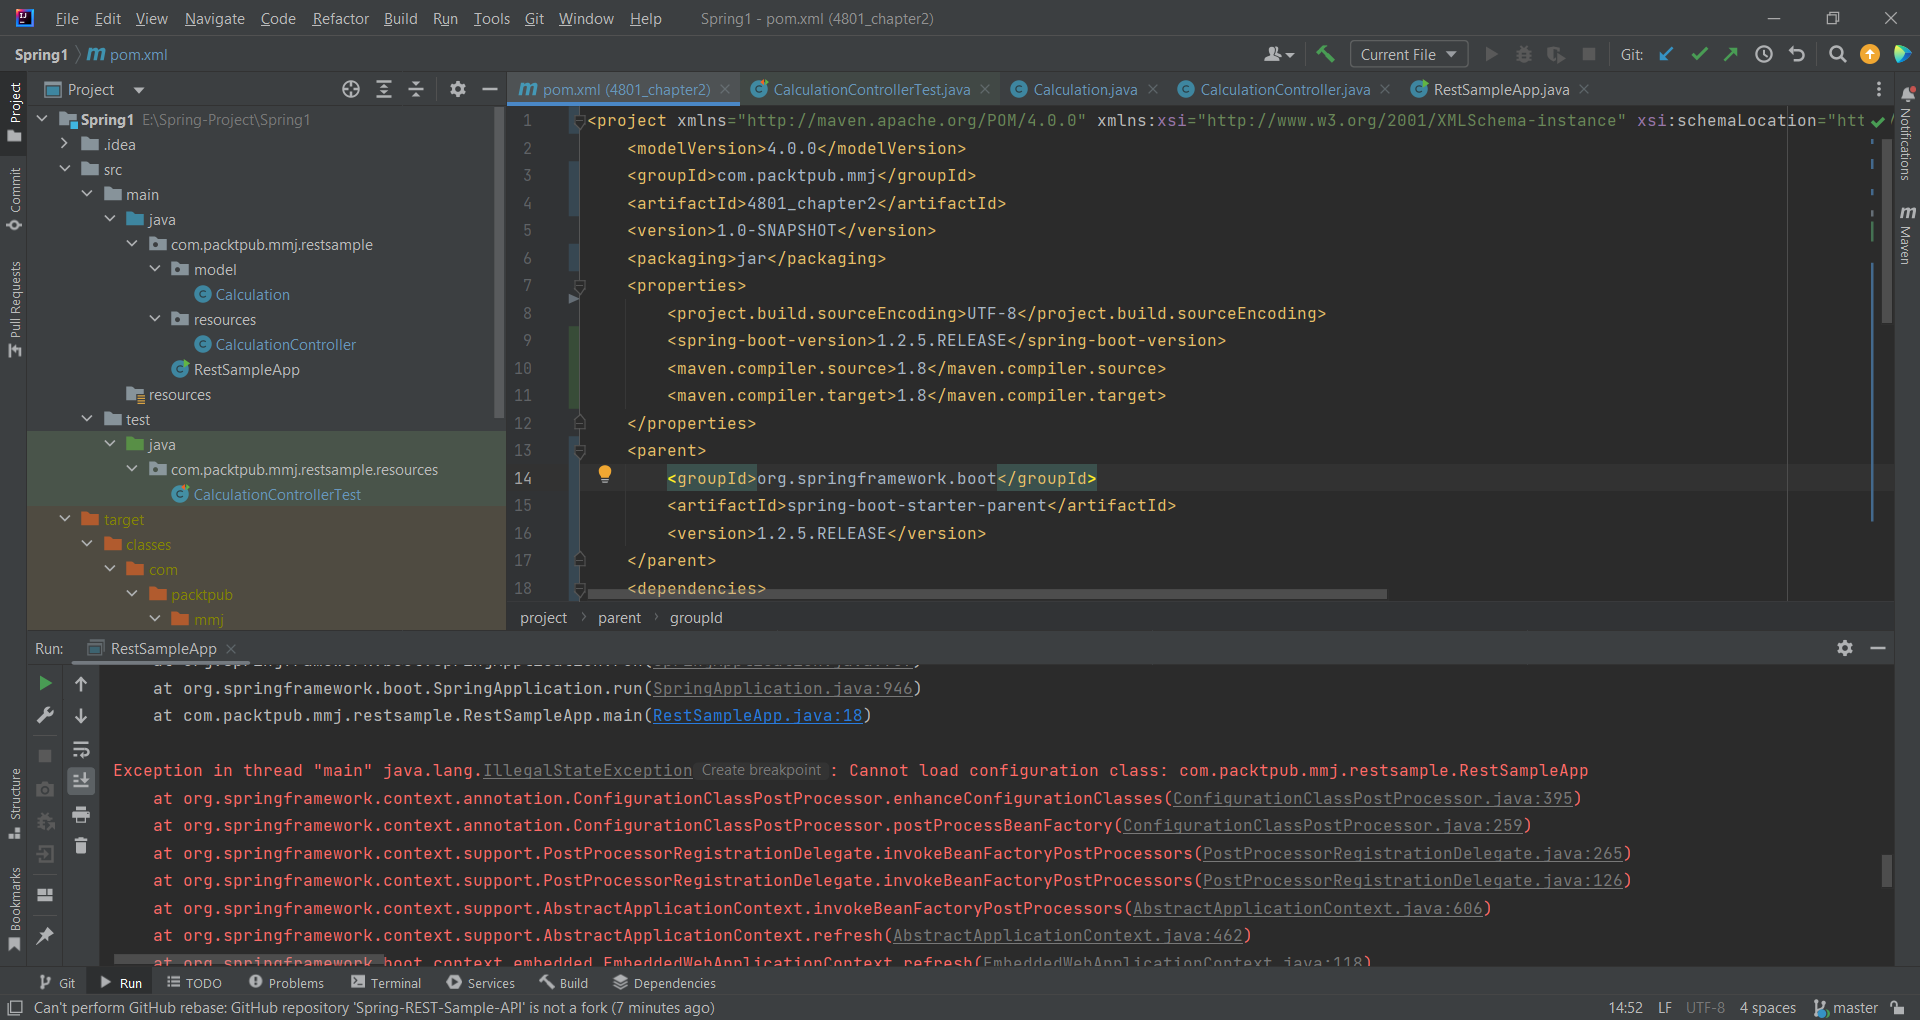Image resolution: width=1920 pixels, height=1020 pixels.
Task: Click the Build project hammer icon
Action: [1325, 54]
